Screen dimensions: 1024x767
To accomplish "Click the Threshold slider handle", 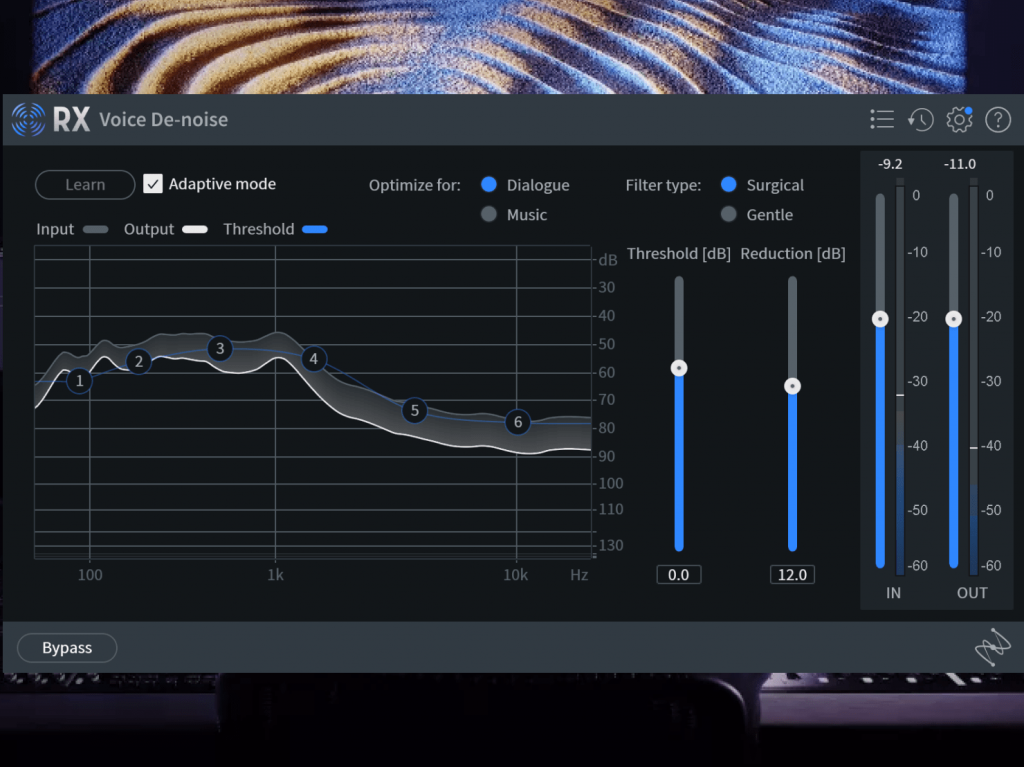I will point(679,368).
